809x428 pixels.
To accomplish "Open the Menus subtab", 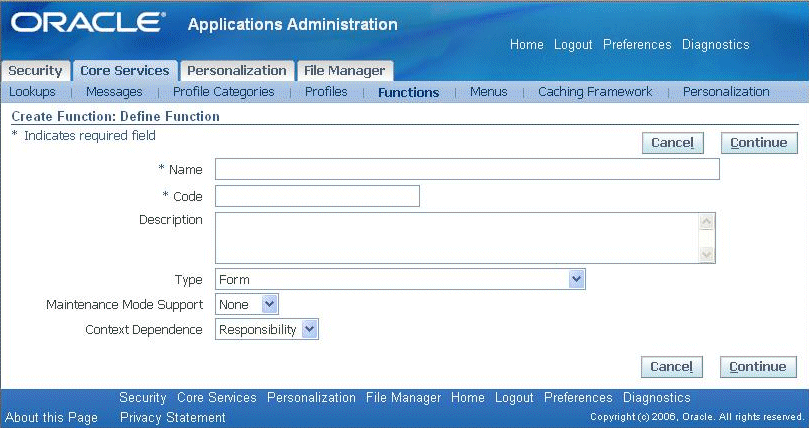I will click(x=489, y=92).
